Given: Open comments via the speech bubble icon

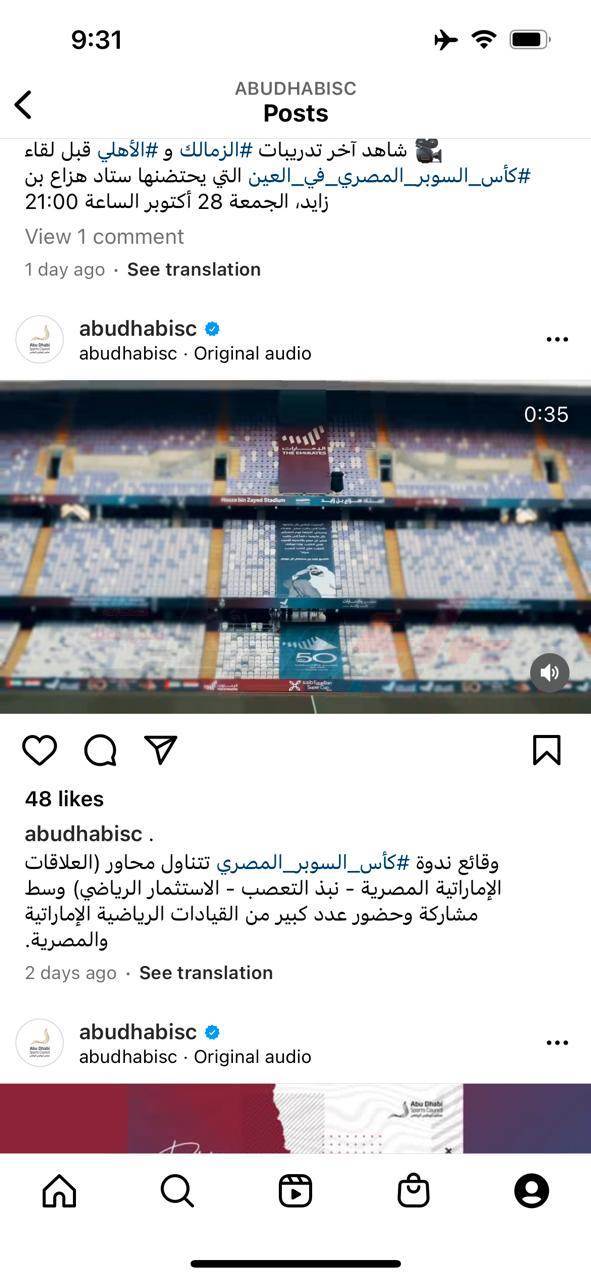Looking at the screenshot, I should [x=100, y=750].
